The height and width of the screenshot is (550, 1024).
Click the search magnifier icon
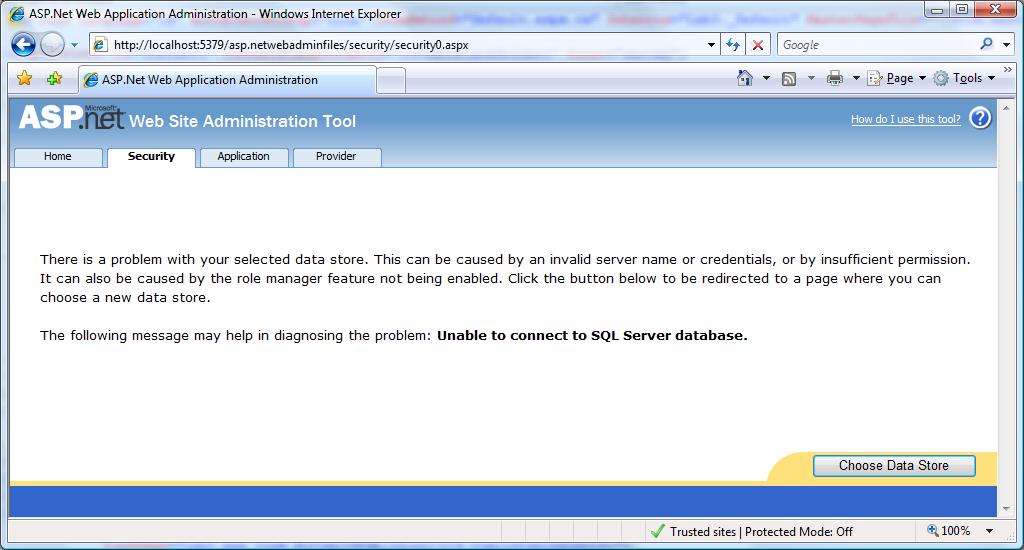click(986, 44)
